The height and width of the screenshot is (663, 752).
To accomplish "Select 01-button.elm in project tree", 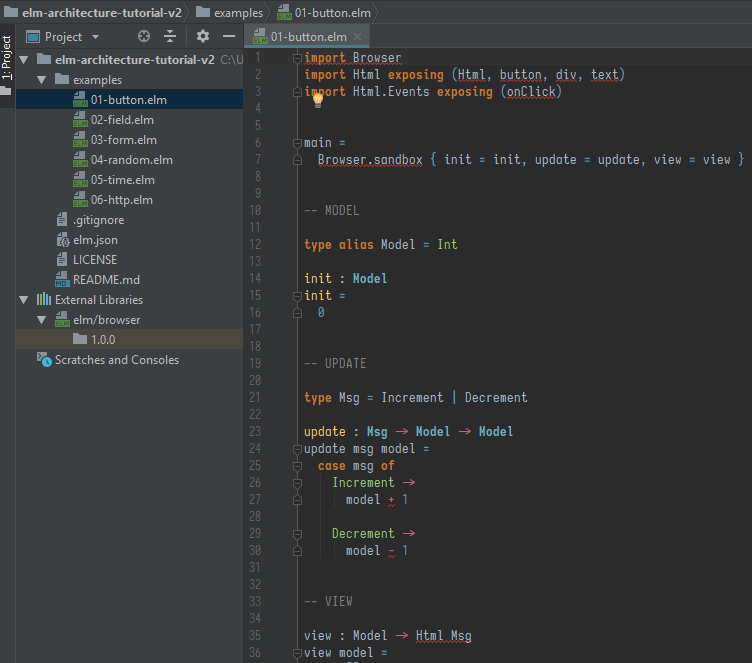I will (129, 100).
